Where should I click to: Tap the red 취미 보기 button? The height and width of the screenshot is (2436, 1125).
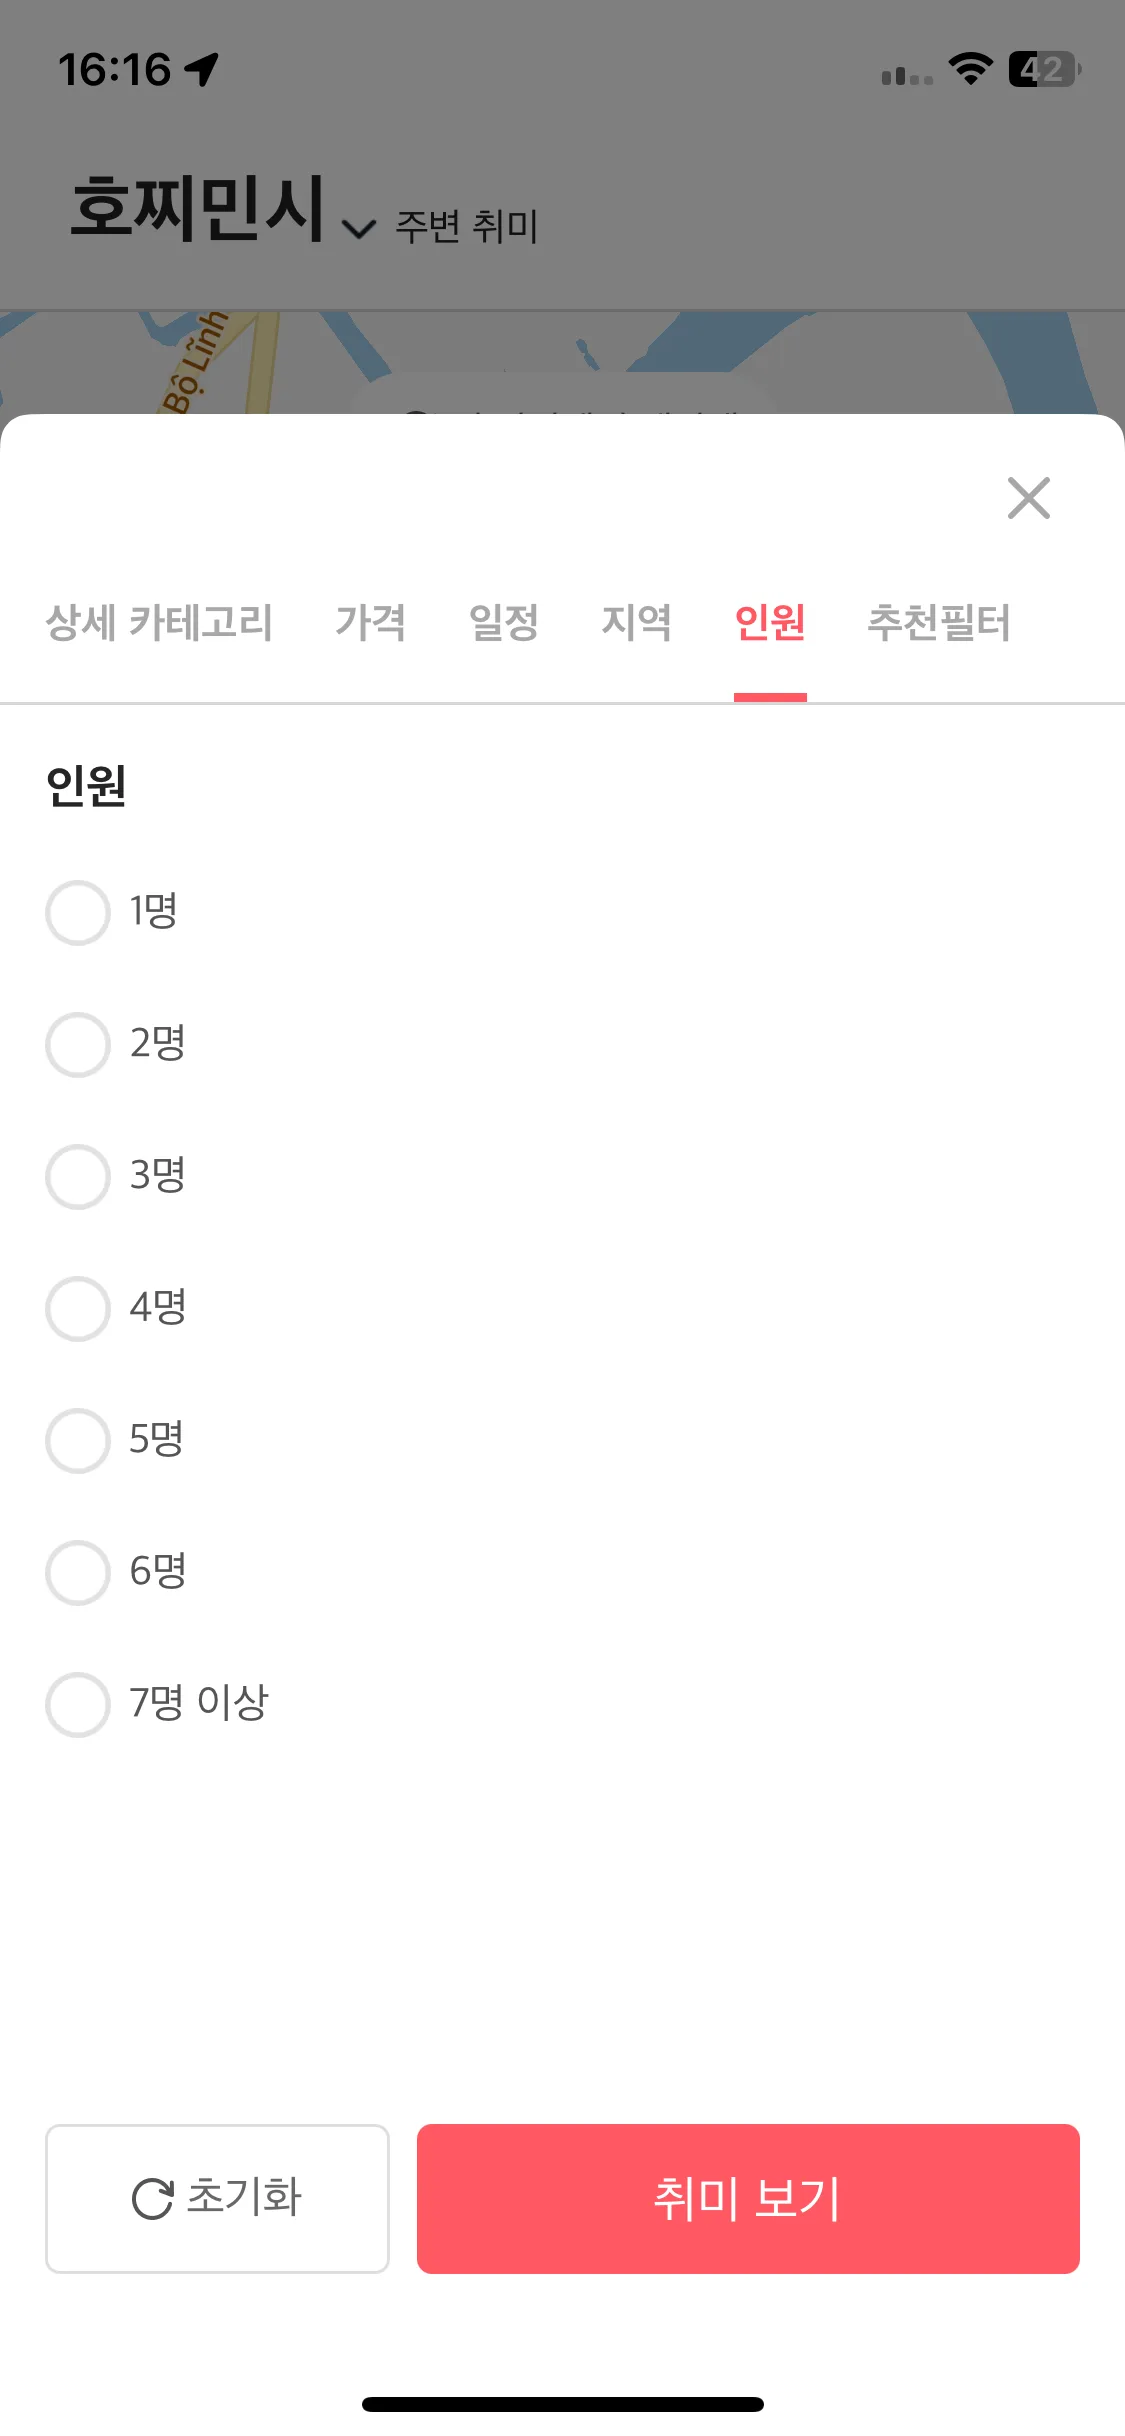click(x=748, y=2198)
